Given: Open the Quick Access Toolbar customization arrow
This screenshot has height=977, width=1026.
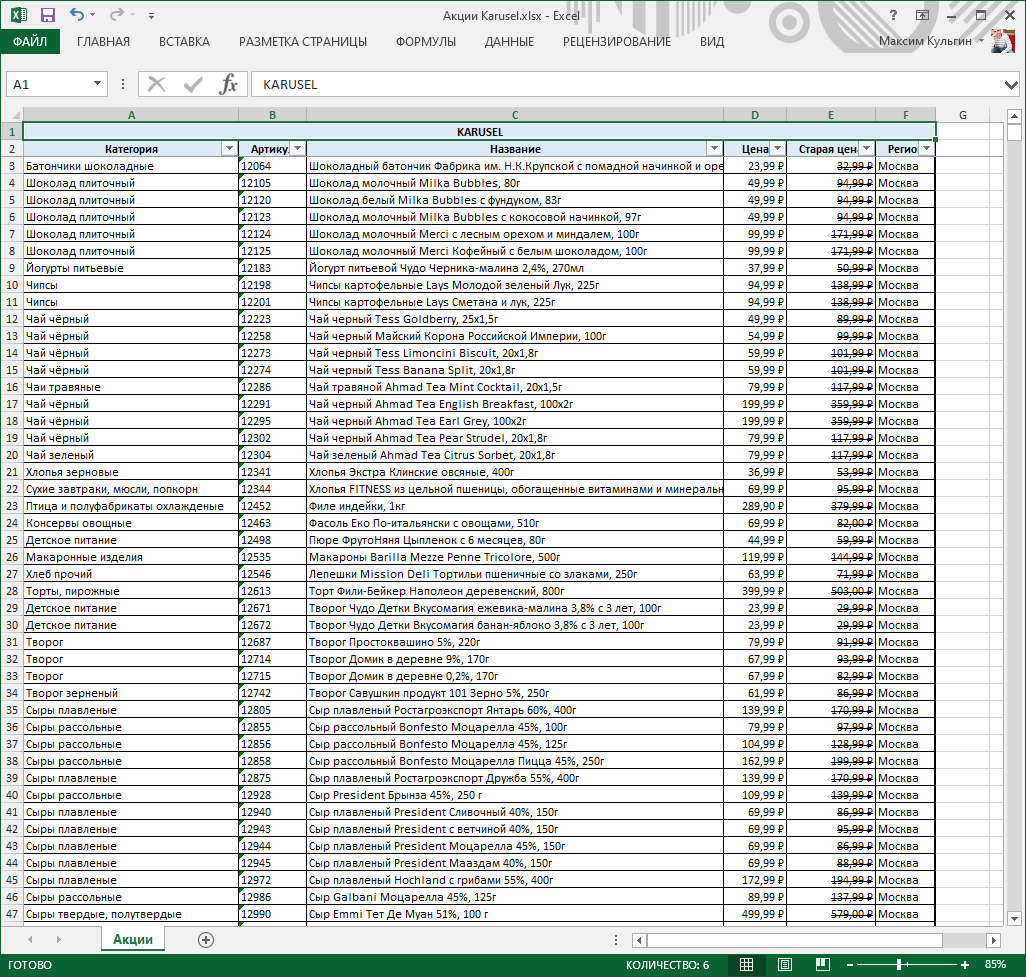Looking at the screenshot, I should [x=151, y=15].
